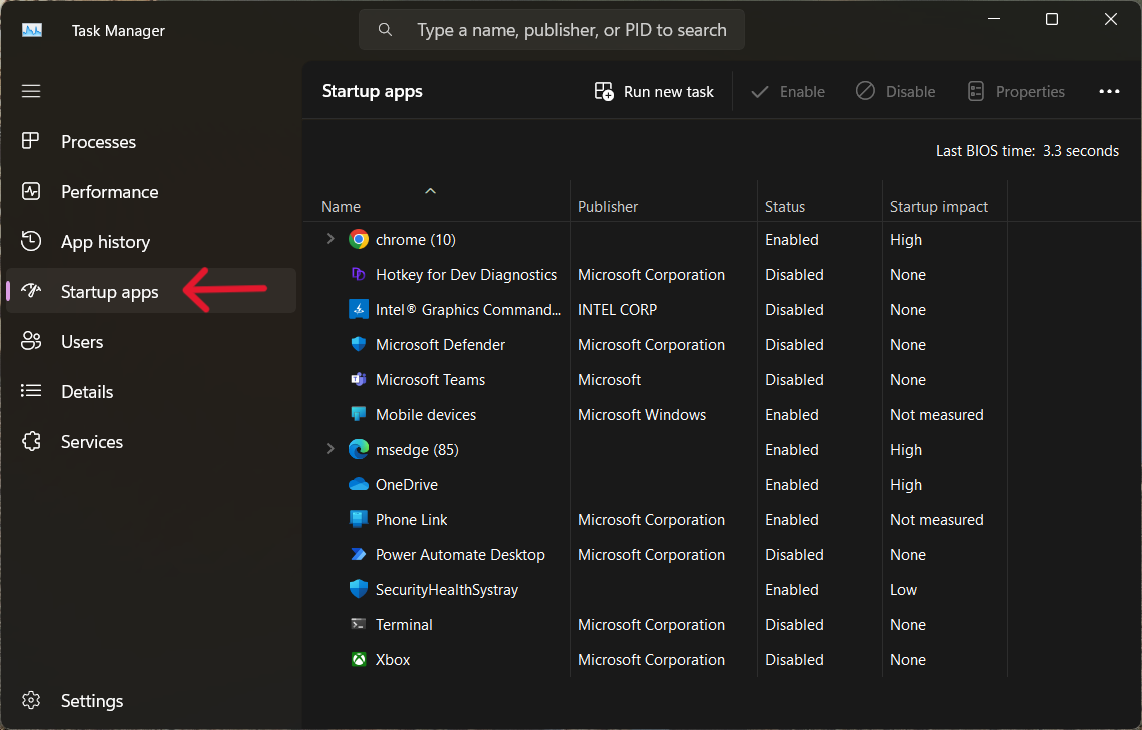Select the Xbox startup app icon

point(359,659)
